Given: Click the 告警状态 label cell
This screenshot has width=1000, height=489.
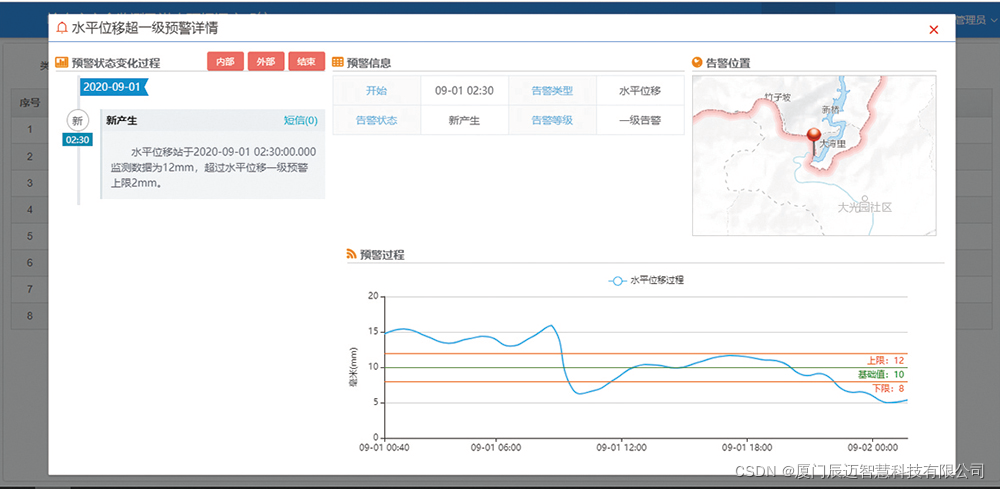Looking at the screenshot, I should 376,120.
